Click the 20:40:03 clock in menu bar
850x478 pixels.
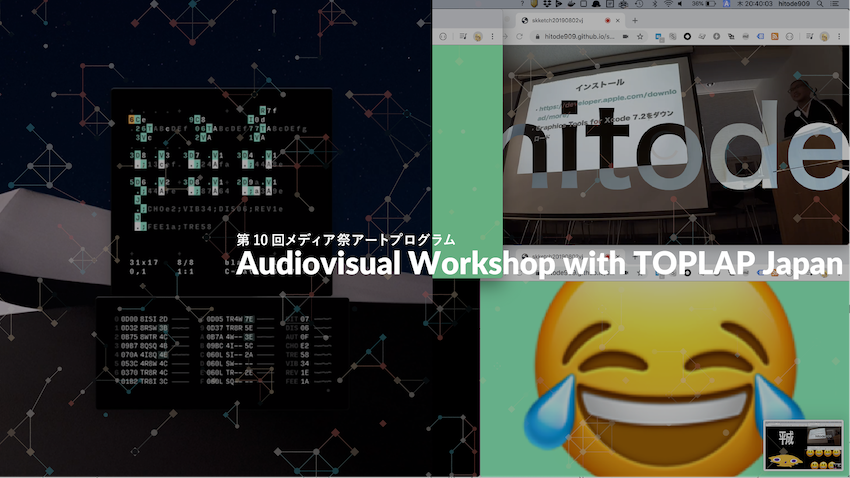coord(759,4)
